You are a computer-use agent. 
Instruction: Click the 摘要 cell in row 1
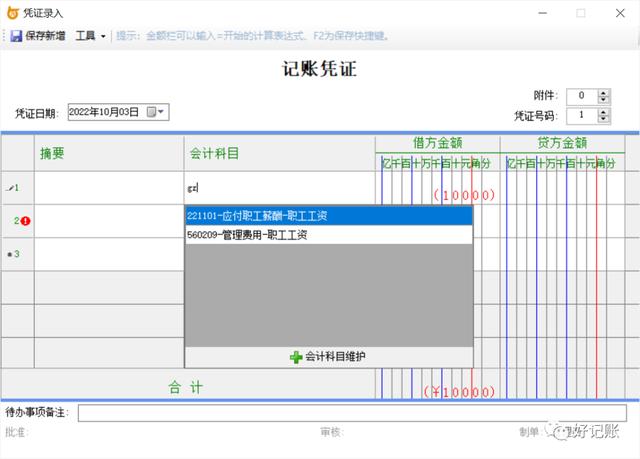click(109, 188)
